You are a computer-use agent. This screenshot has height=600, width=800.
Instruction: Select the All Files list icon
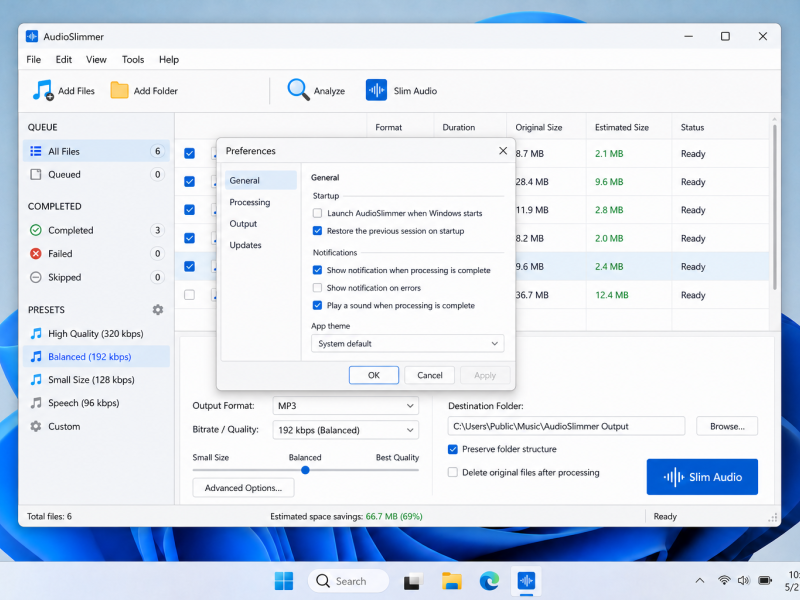tap(36, 151)
